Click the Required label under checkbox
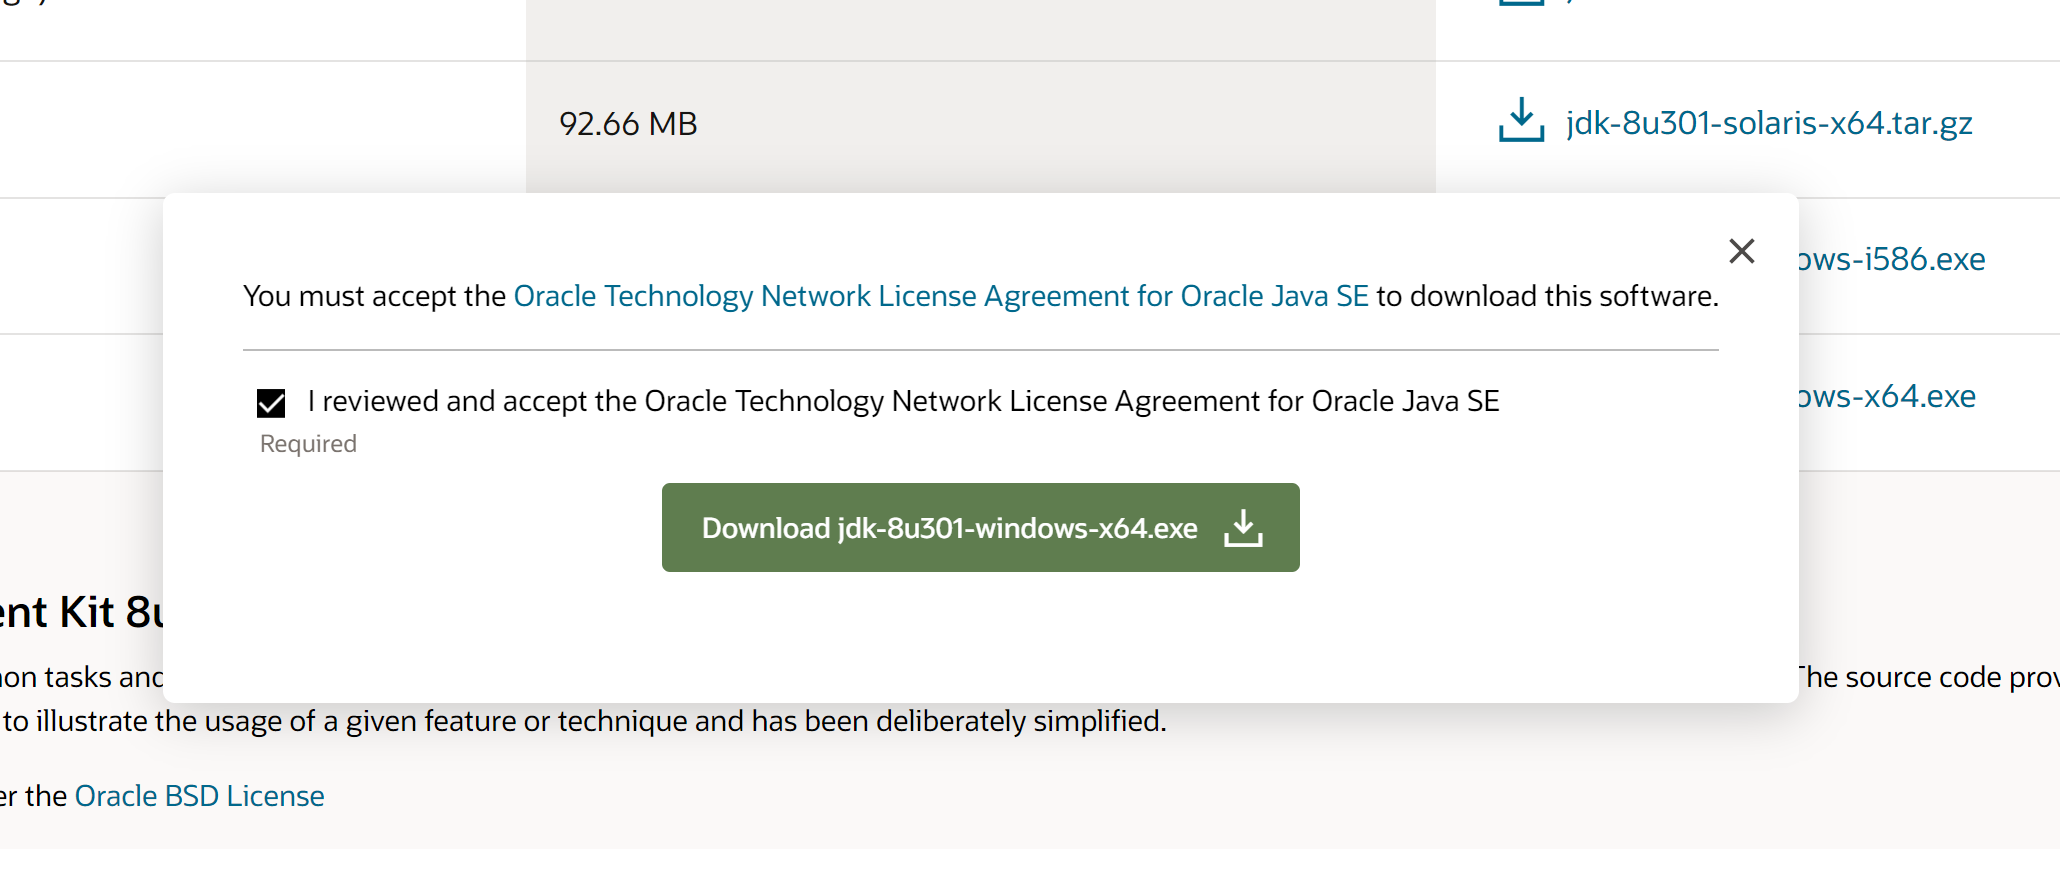The image size is (2060, 883). pyautogui.click(x=308, y=444)
